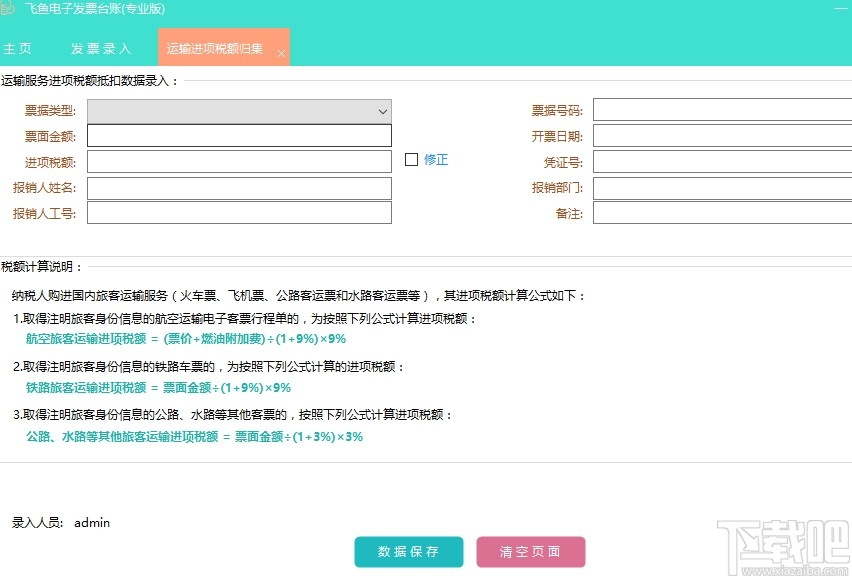Click the 票据号码 input field
This screenshot has width=852, height=576.
(x=722, y=110)
